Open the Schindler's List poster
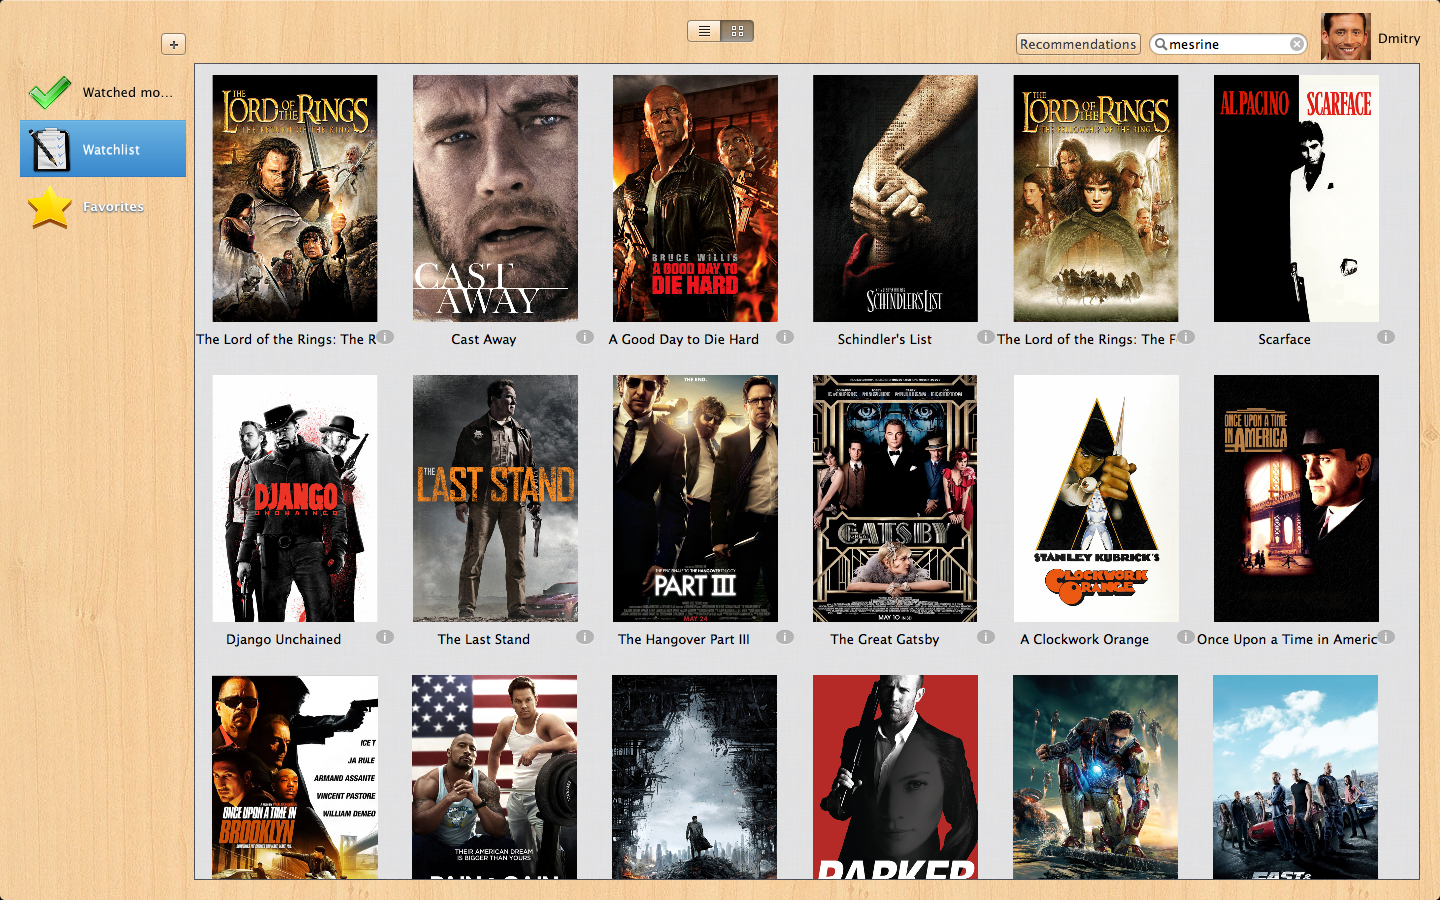1440x900 pixels. [x=895, y=198]
